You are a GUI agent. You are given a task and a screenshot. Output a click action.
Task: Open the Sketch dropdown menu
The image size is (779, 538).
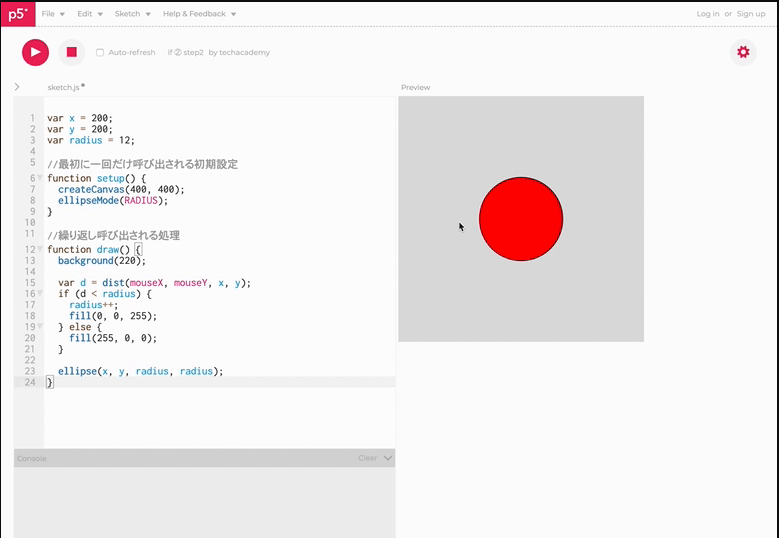pyautogui.click(x=132, y=14)
